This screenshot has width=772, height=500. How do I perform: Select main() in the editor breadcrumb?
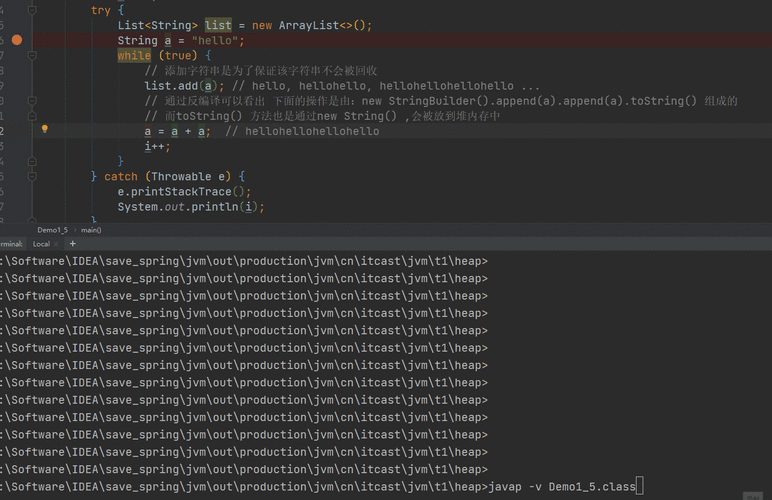(x=91, y=229)
